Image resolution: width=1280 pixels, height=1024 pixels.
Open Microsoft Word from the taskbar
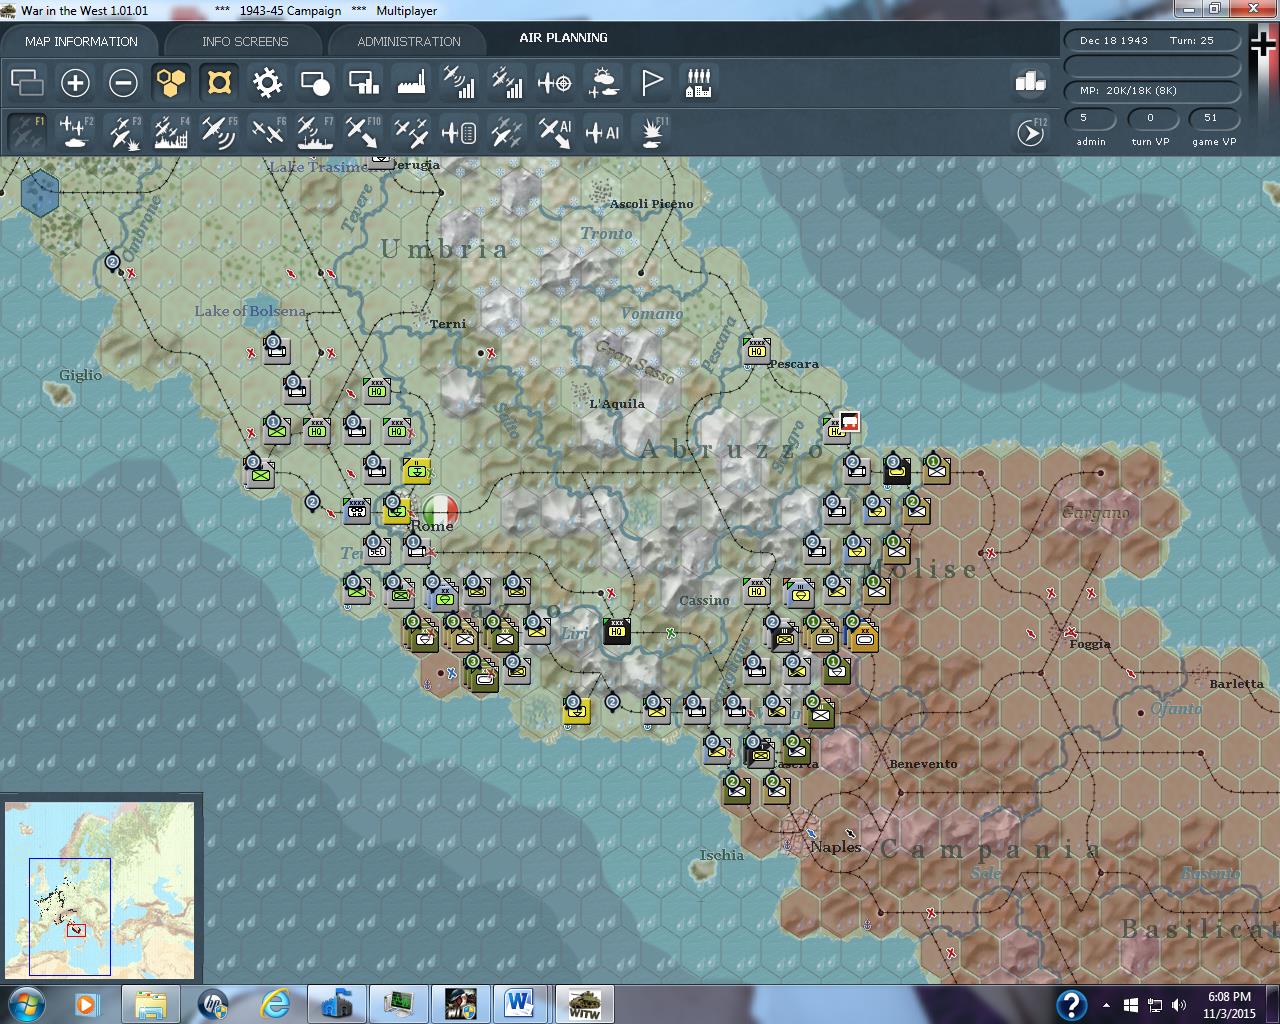pos(521,1004)
